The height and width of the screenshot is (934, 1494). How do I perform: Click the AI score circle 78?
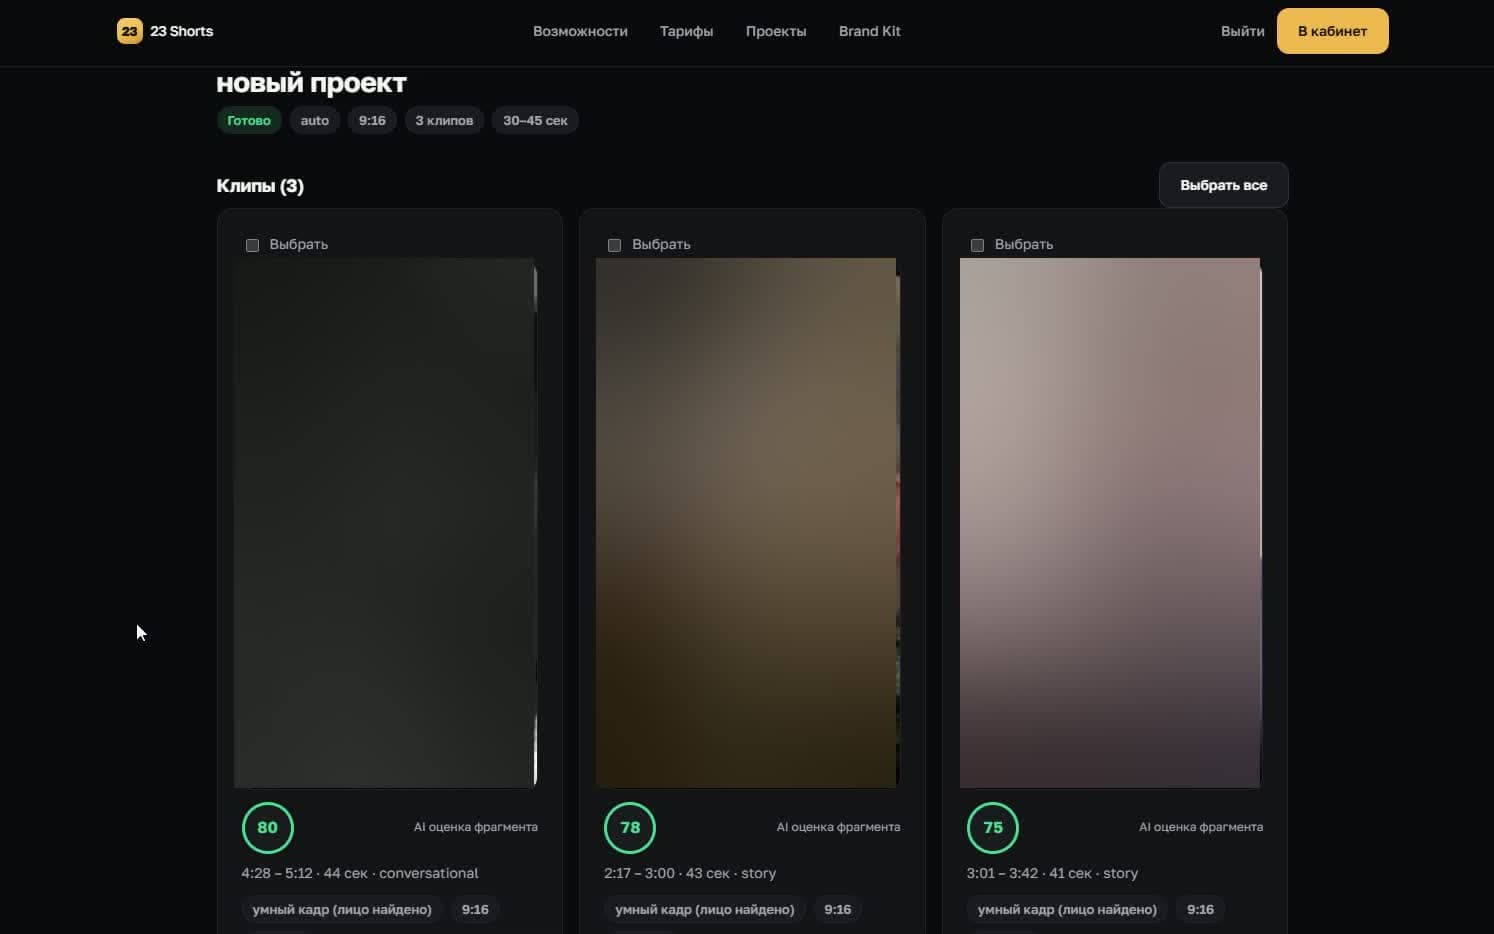(x=630, y=828)
